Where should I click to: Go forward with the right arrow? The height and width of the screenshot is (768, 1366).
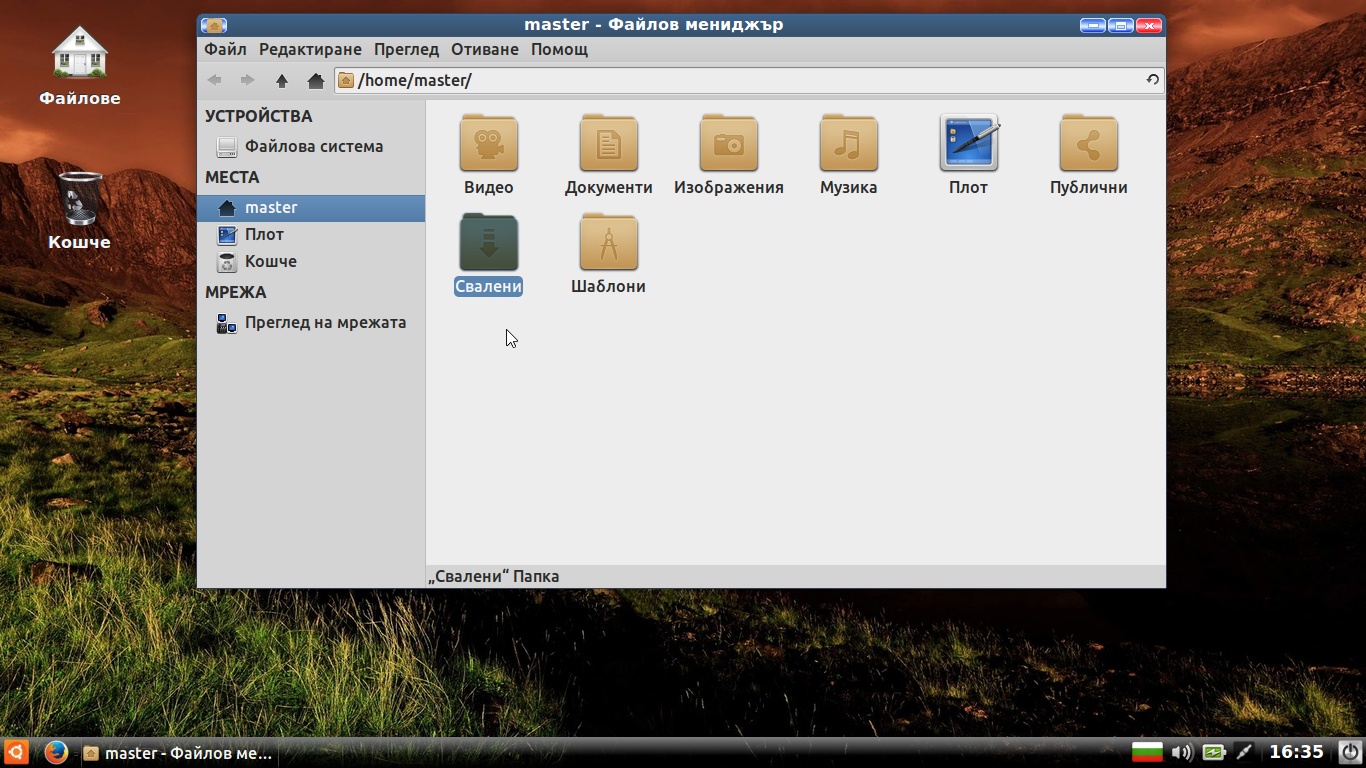coord(247,80)
